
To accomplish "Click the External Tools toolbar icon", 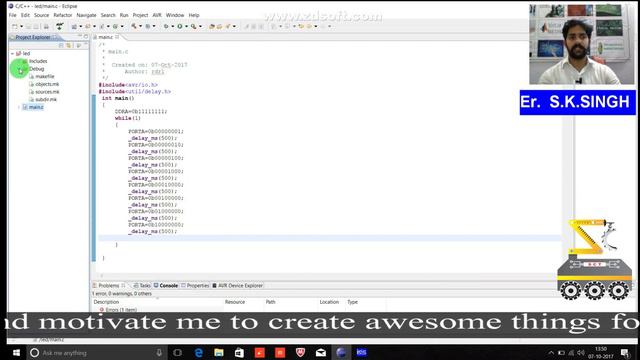I will pyautogui.click(x=193, y=27).
